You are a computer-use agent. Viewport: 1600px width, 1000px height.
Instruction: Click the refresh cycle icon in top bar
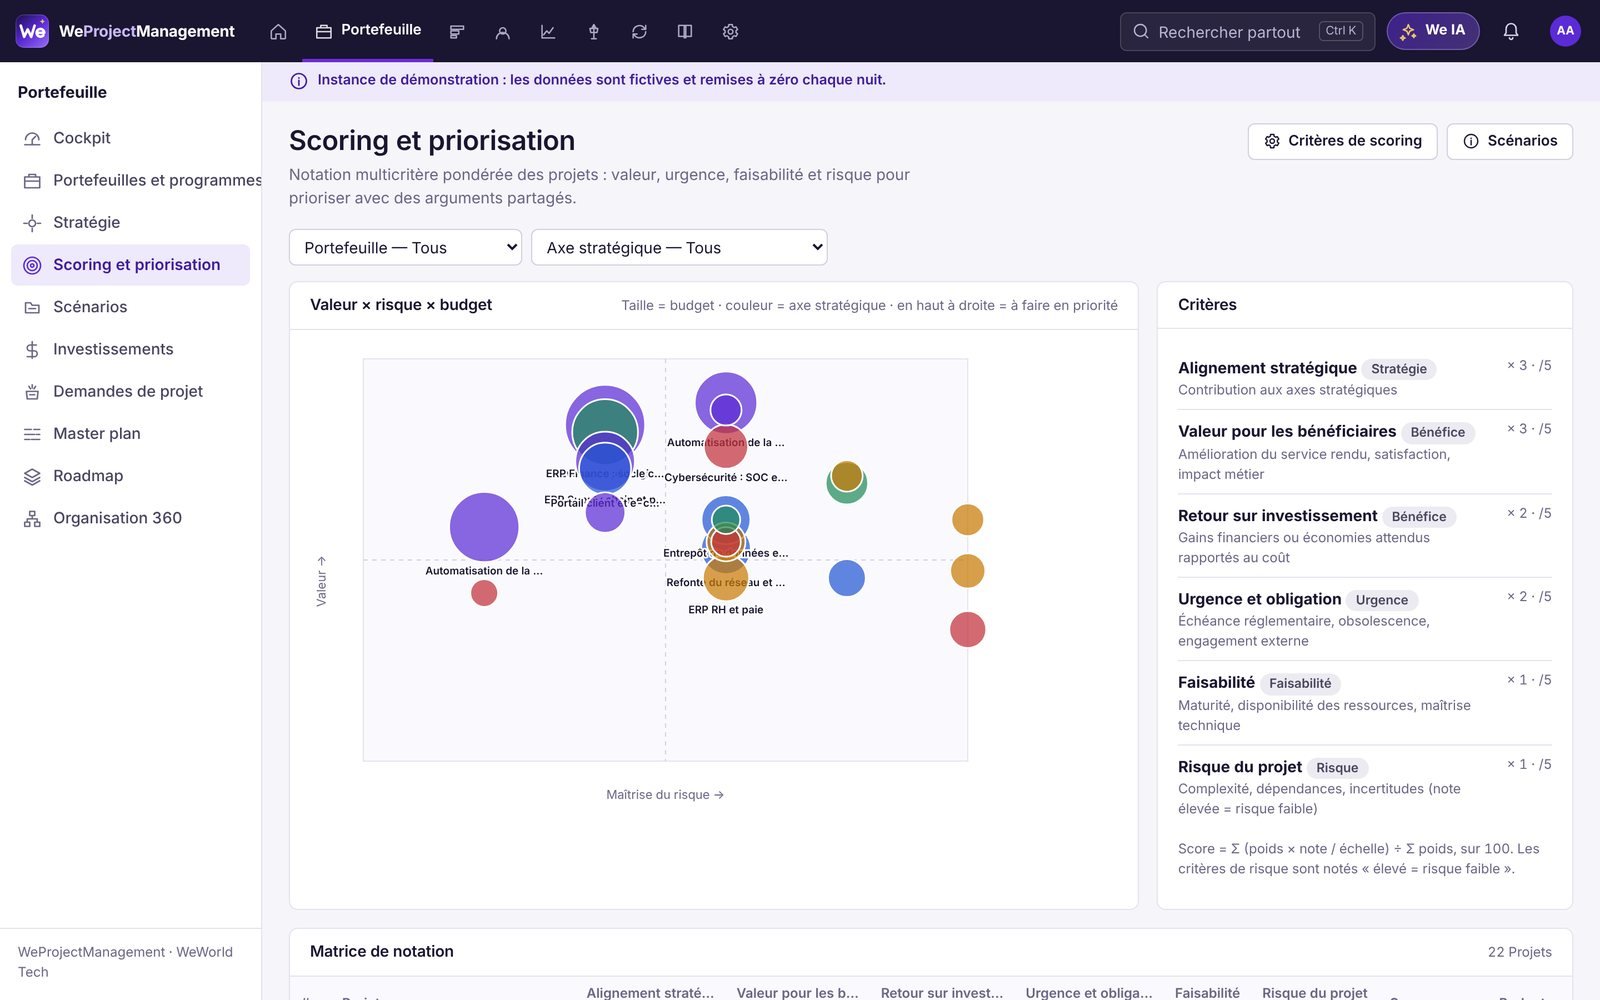639,32
